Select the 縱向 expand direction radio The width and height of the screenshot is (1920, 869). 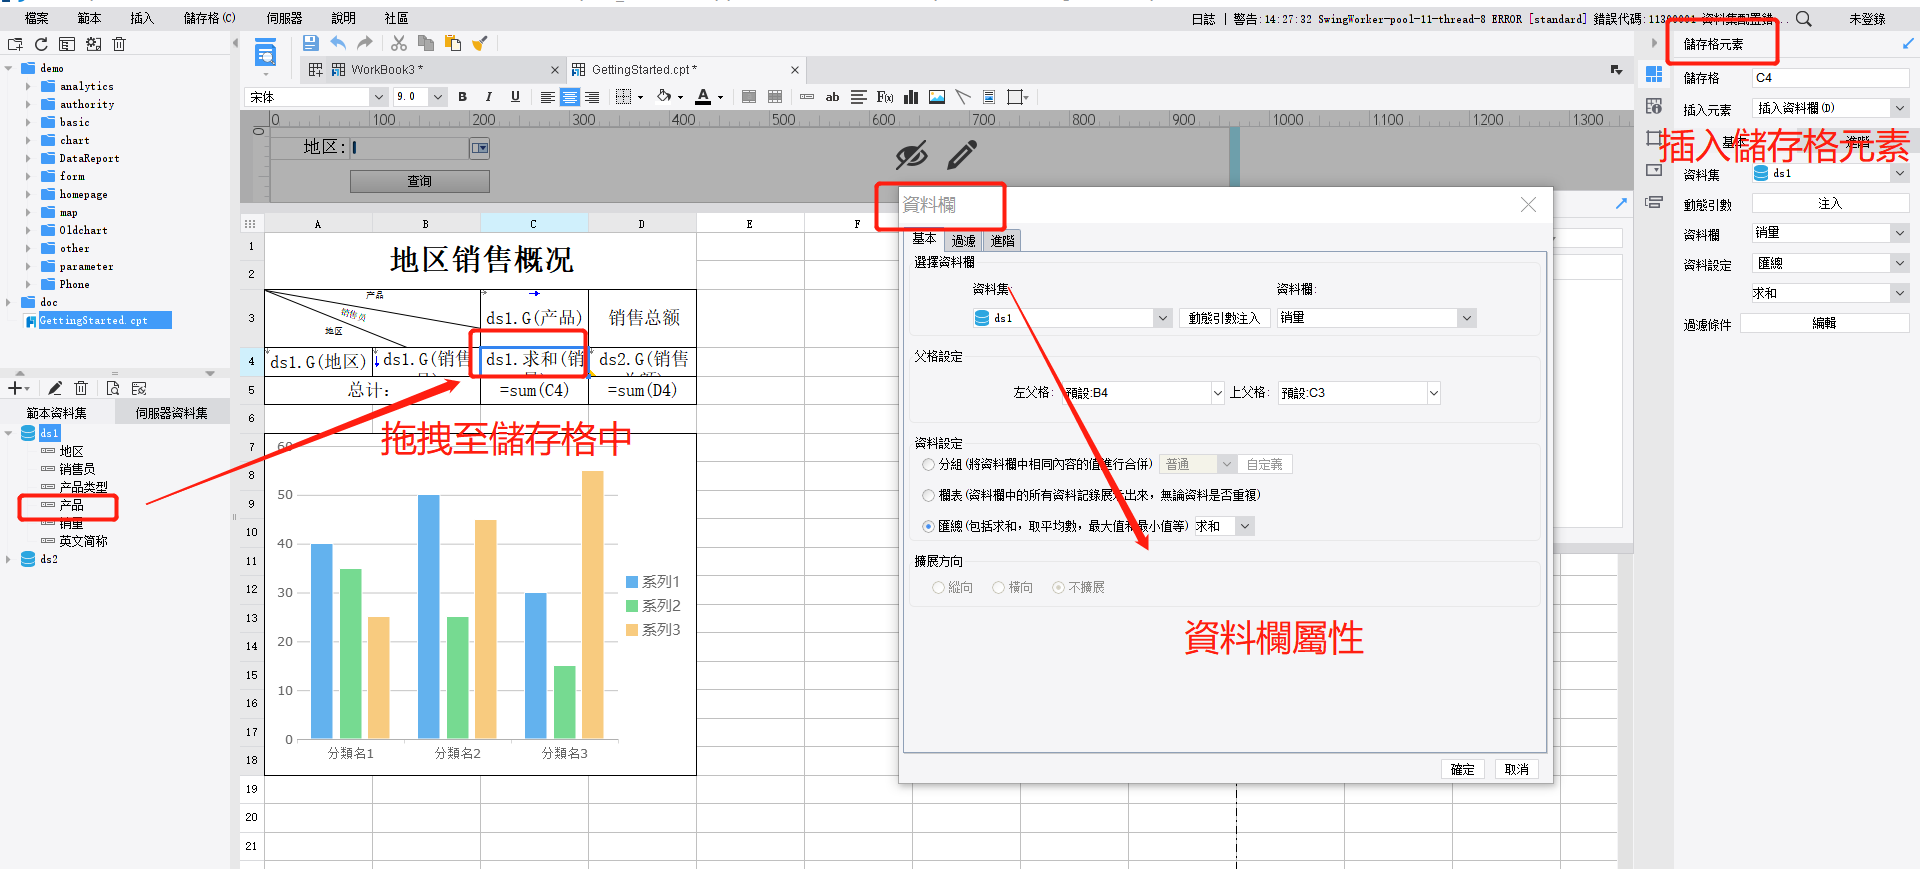(938, 588)
